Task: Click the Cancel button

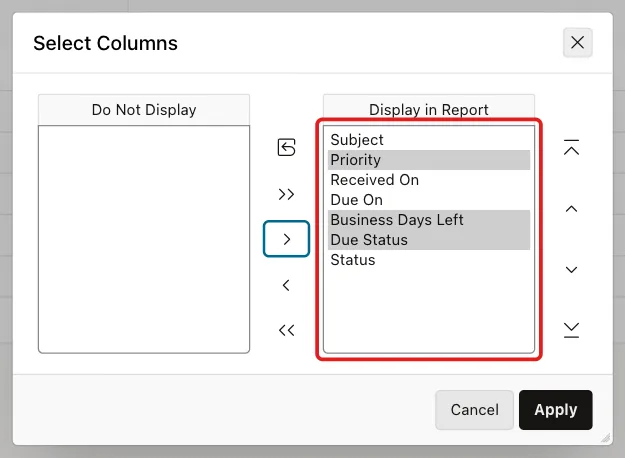Action: click(474, 409)
